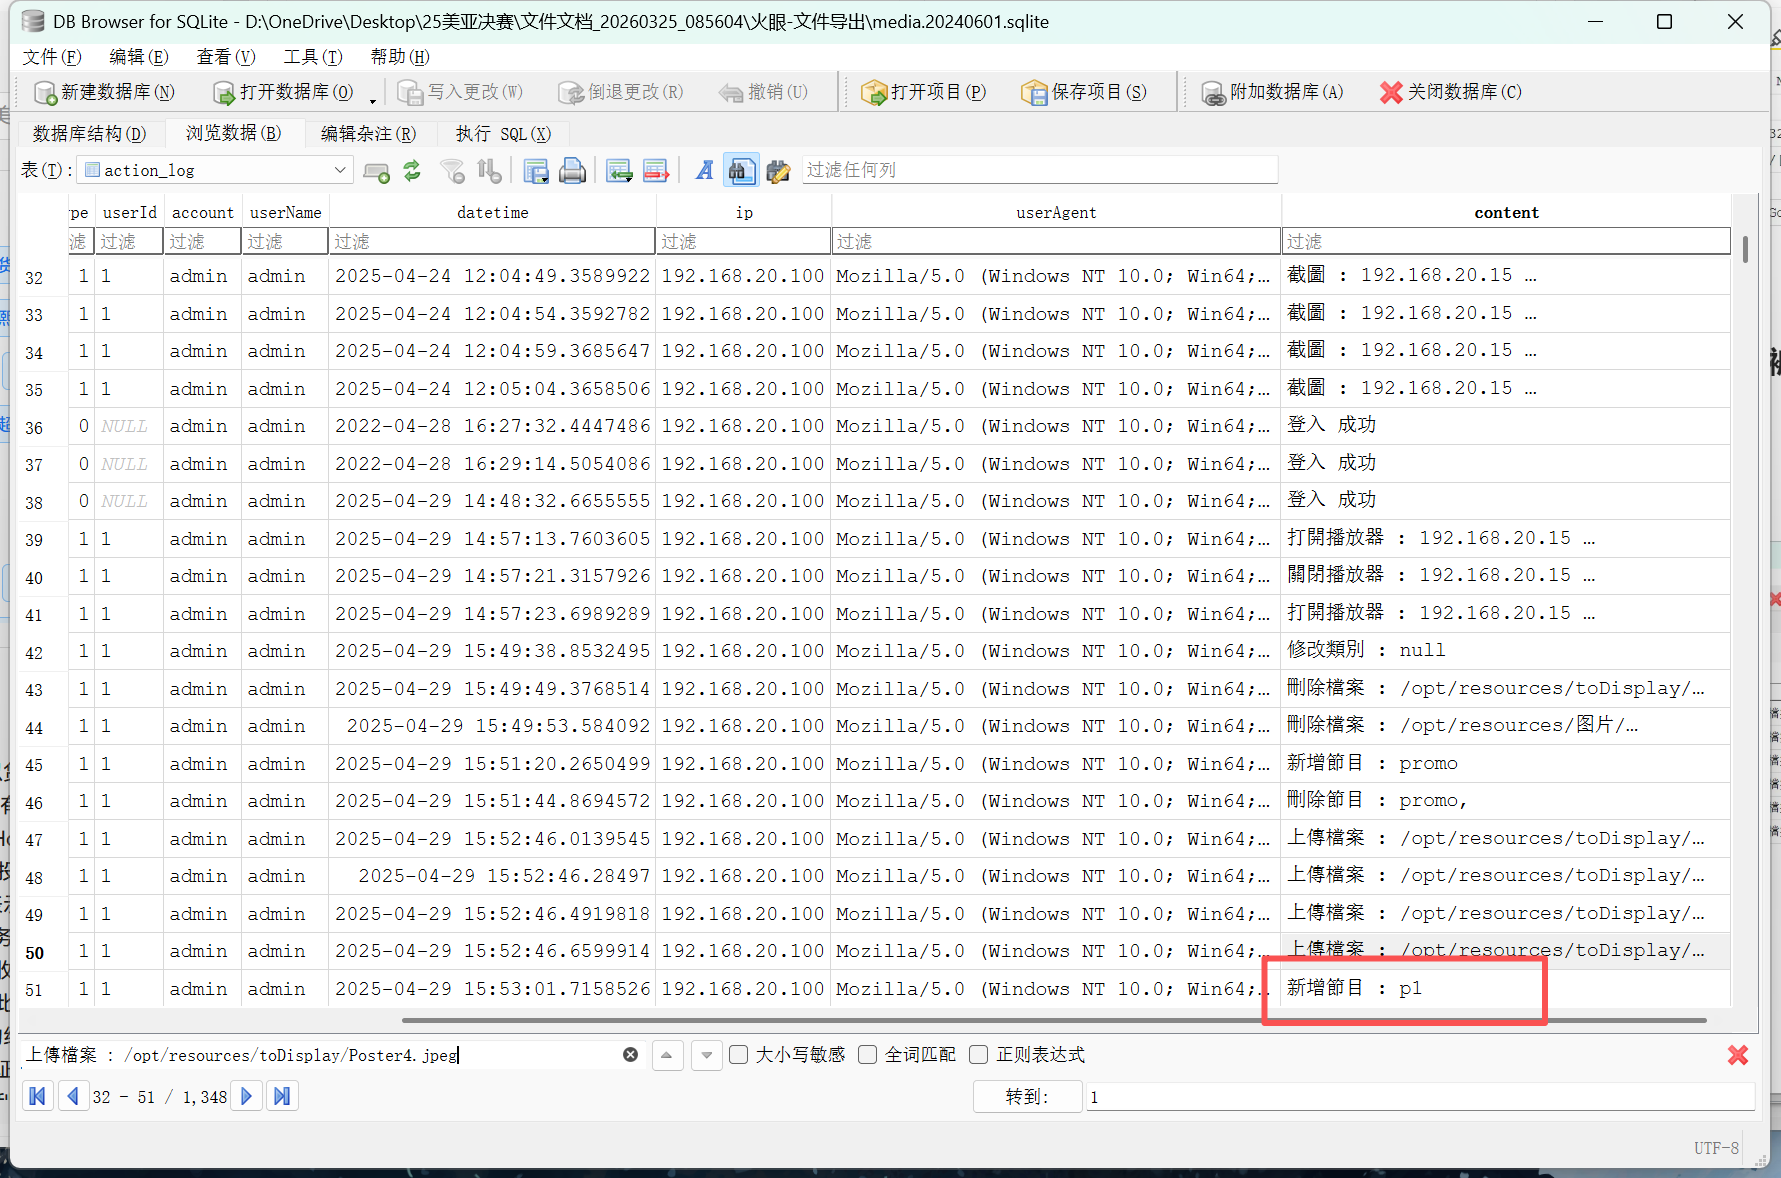Switch to the Browse Data (浏览数据) tab
This screenshot has width=1781, height=1178.
[233, 133]
